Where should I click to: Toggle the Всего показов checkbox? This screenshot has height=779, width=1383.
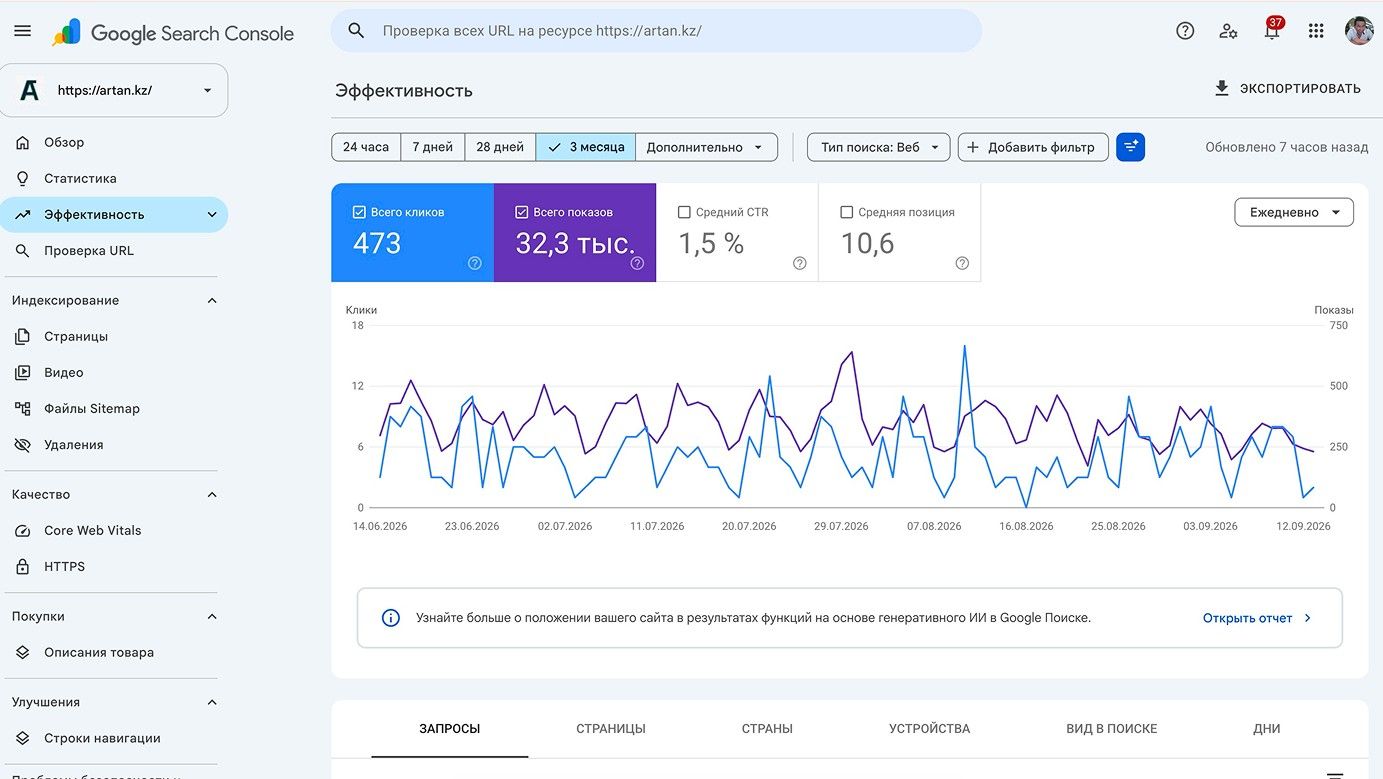[521, 212]
